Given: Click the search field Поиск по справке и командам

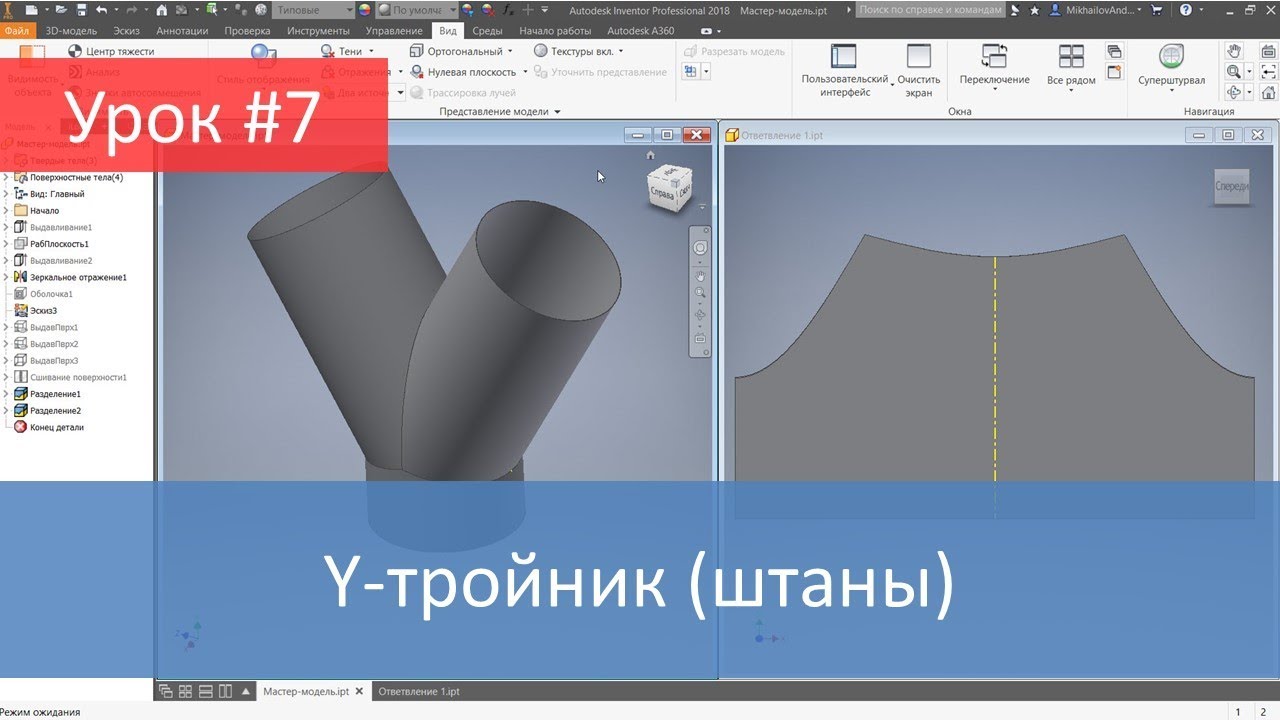Looking at the screenshot, I should (x=930, y=9).
